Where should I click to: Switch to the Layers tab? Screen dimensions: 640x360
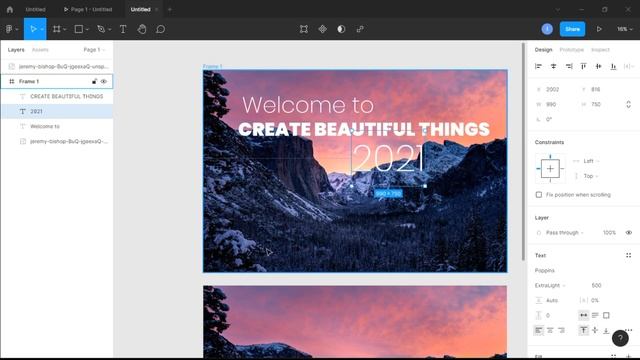[16, 50]
